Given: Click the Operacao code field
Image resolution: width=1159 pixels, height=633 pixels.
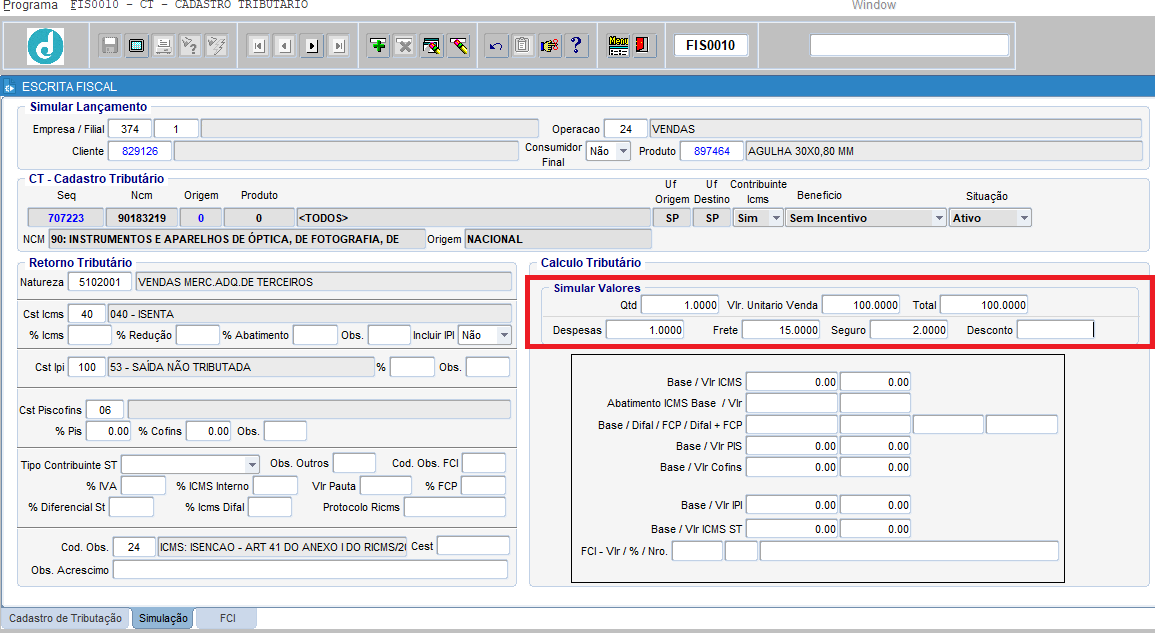Looking at the screenshot, I should pos(626,129).
